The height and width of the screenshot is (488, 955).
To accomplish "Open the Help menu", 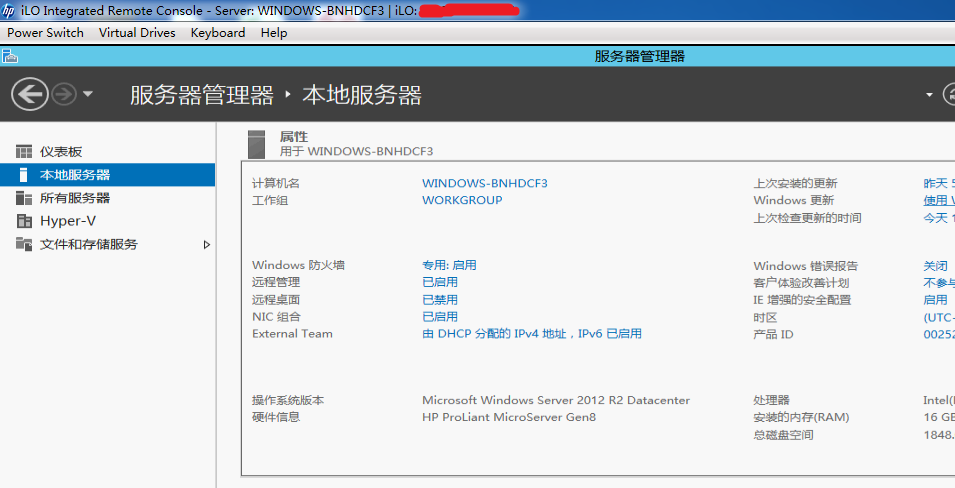I will 274,33.
